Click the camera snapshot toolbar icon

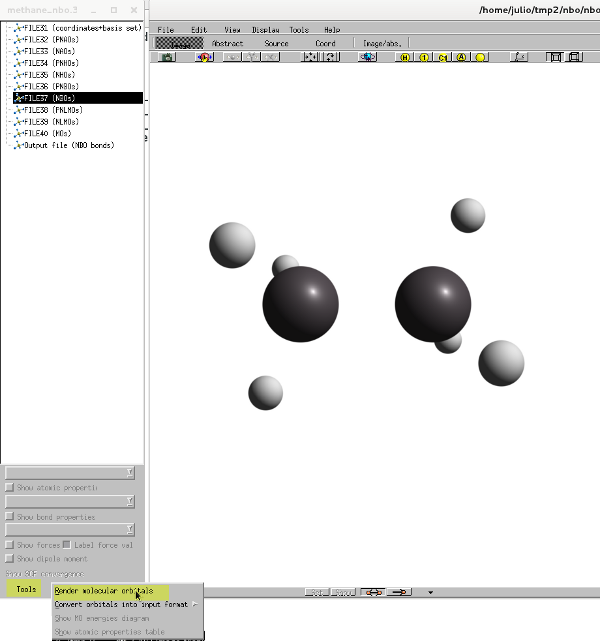168,57
